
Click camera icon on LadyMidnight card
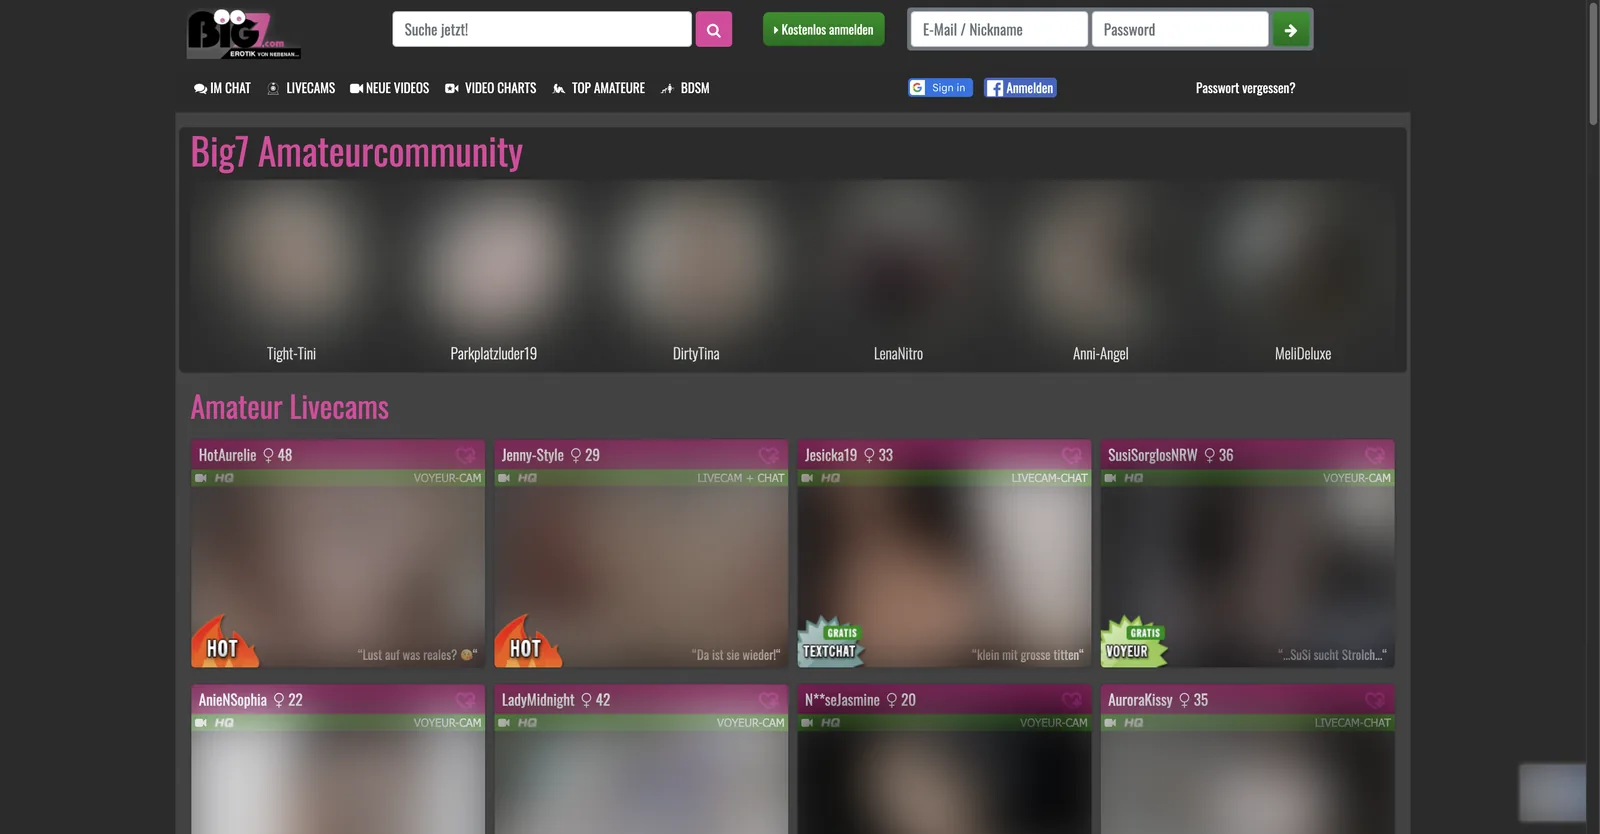504,723
